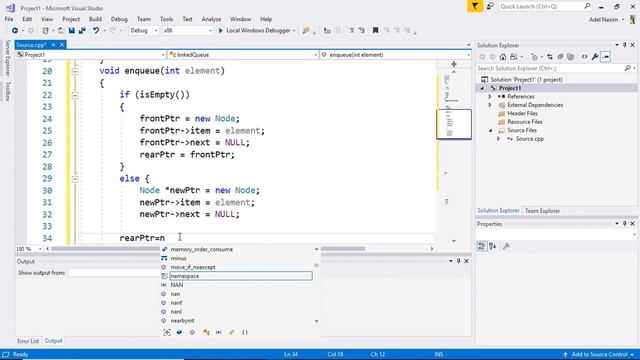Click the Switch Views icon in Solution Explorer

tap(513, 57)
